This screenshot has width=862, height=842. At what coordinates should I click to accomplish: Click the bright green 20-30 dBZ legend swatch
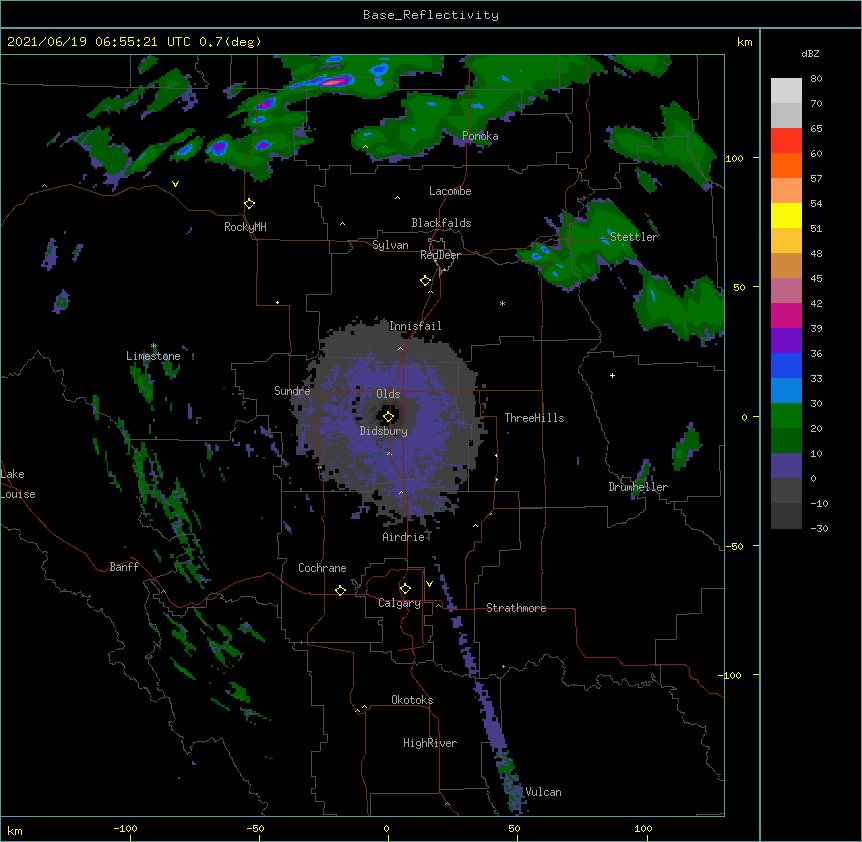point(786,416)
